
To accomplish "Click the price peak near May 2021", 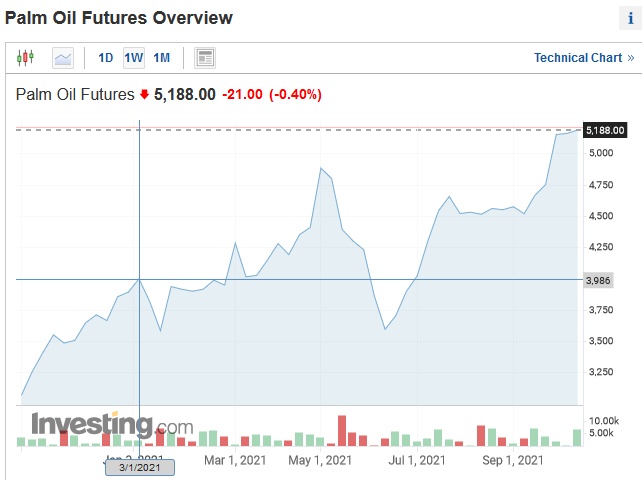I will (321, 168).
